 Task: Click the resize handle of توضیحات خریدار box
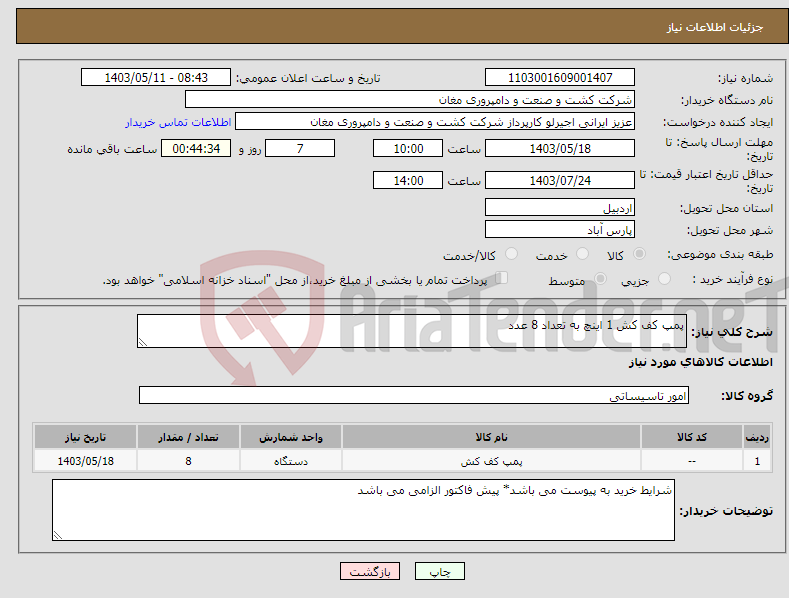tap(58, 535)
